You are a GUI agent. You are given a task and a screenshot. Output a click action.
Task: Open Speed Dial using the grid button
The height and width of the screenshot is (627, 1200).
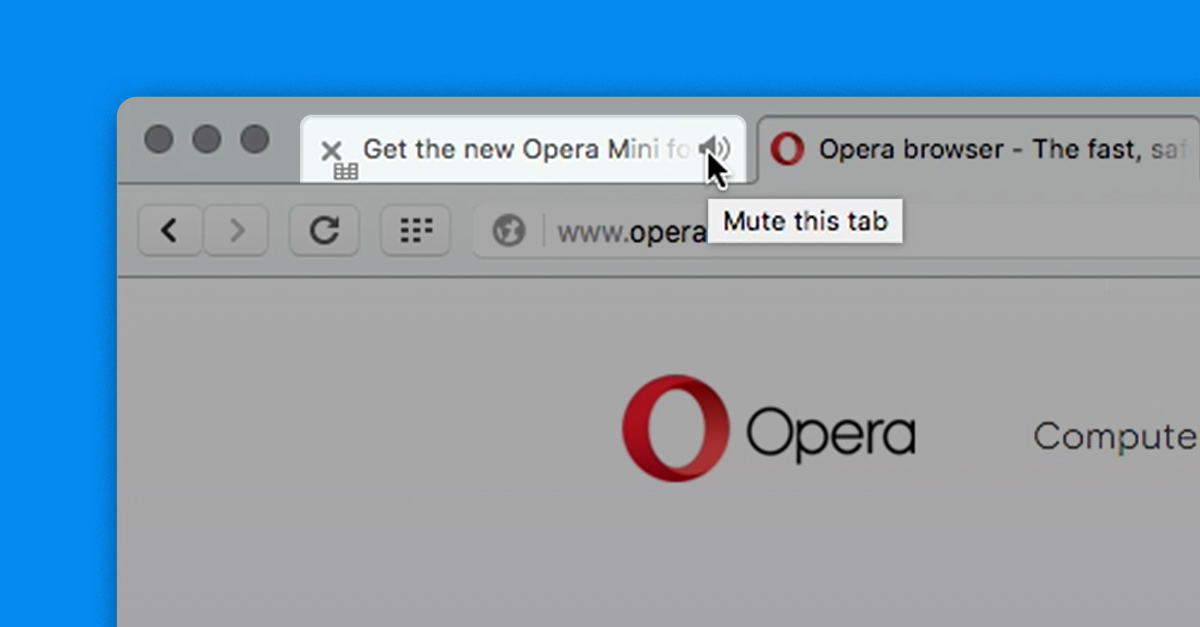pyautogui.click(x=416, y=231)
